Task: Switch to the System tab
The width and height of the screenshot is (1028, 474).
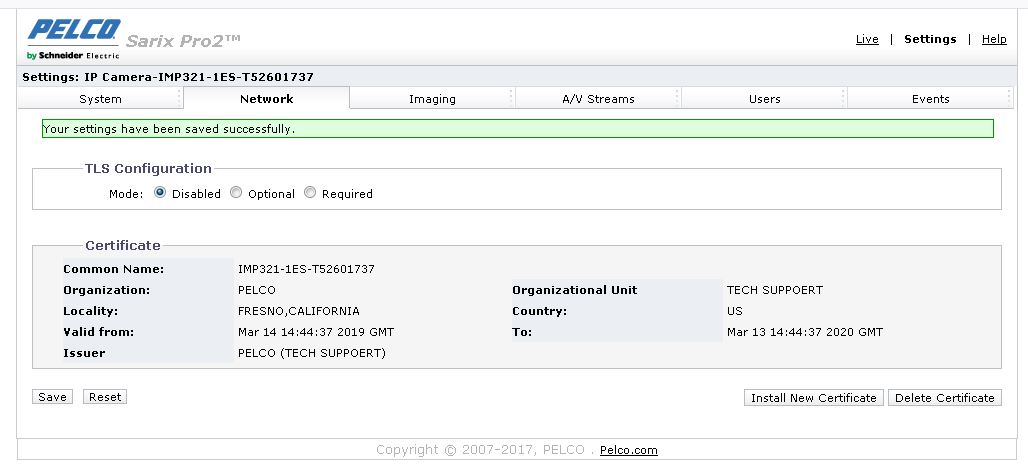Action: pyautogui.click(x=100, y=99)
